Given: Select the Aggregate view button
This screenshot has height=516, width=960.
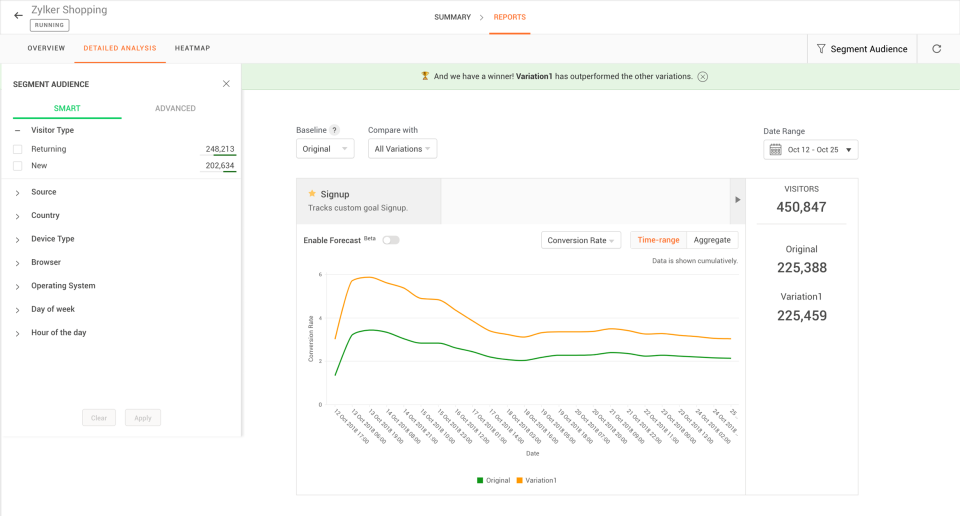Looking at the screenshot, I should 712,240.
